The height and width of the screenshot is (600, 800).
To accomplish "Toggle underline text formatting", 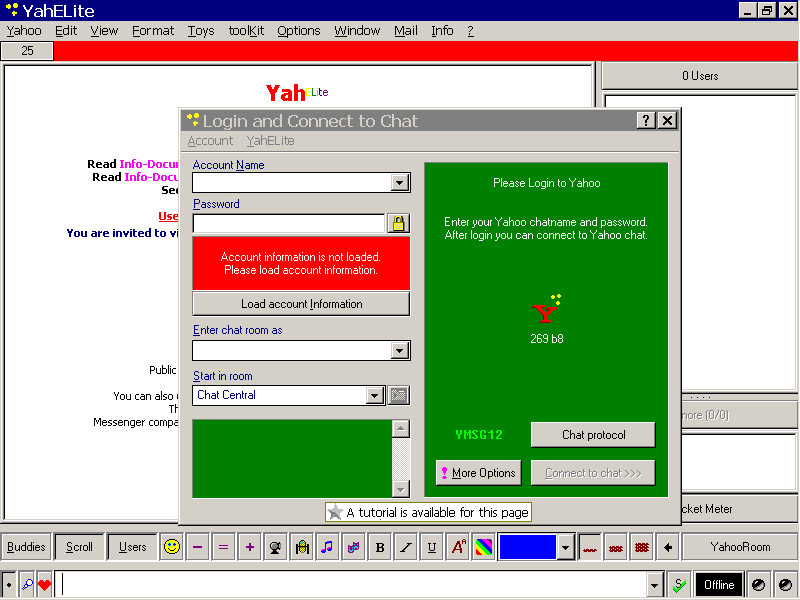I will 432,547.
